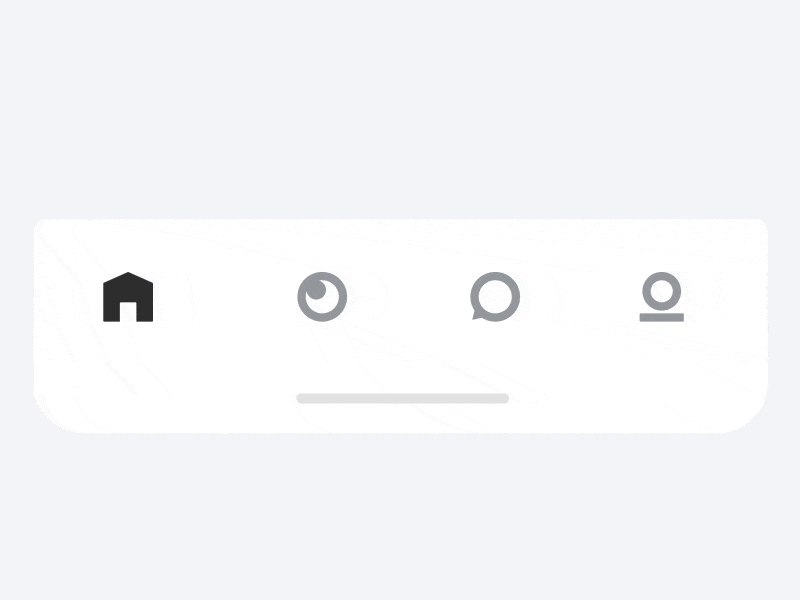Click the circular icon with inner dot
The width and height of the screenshot is (800, 600).
(322, 297)
